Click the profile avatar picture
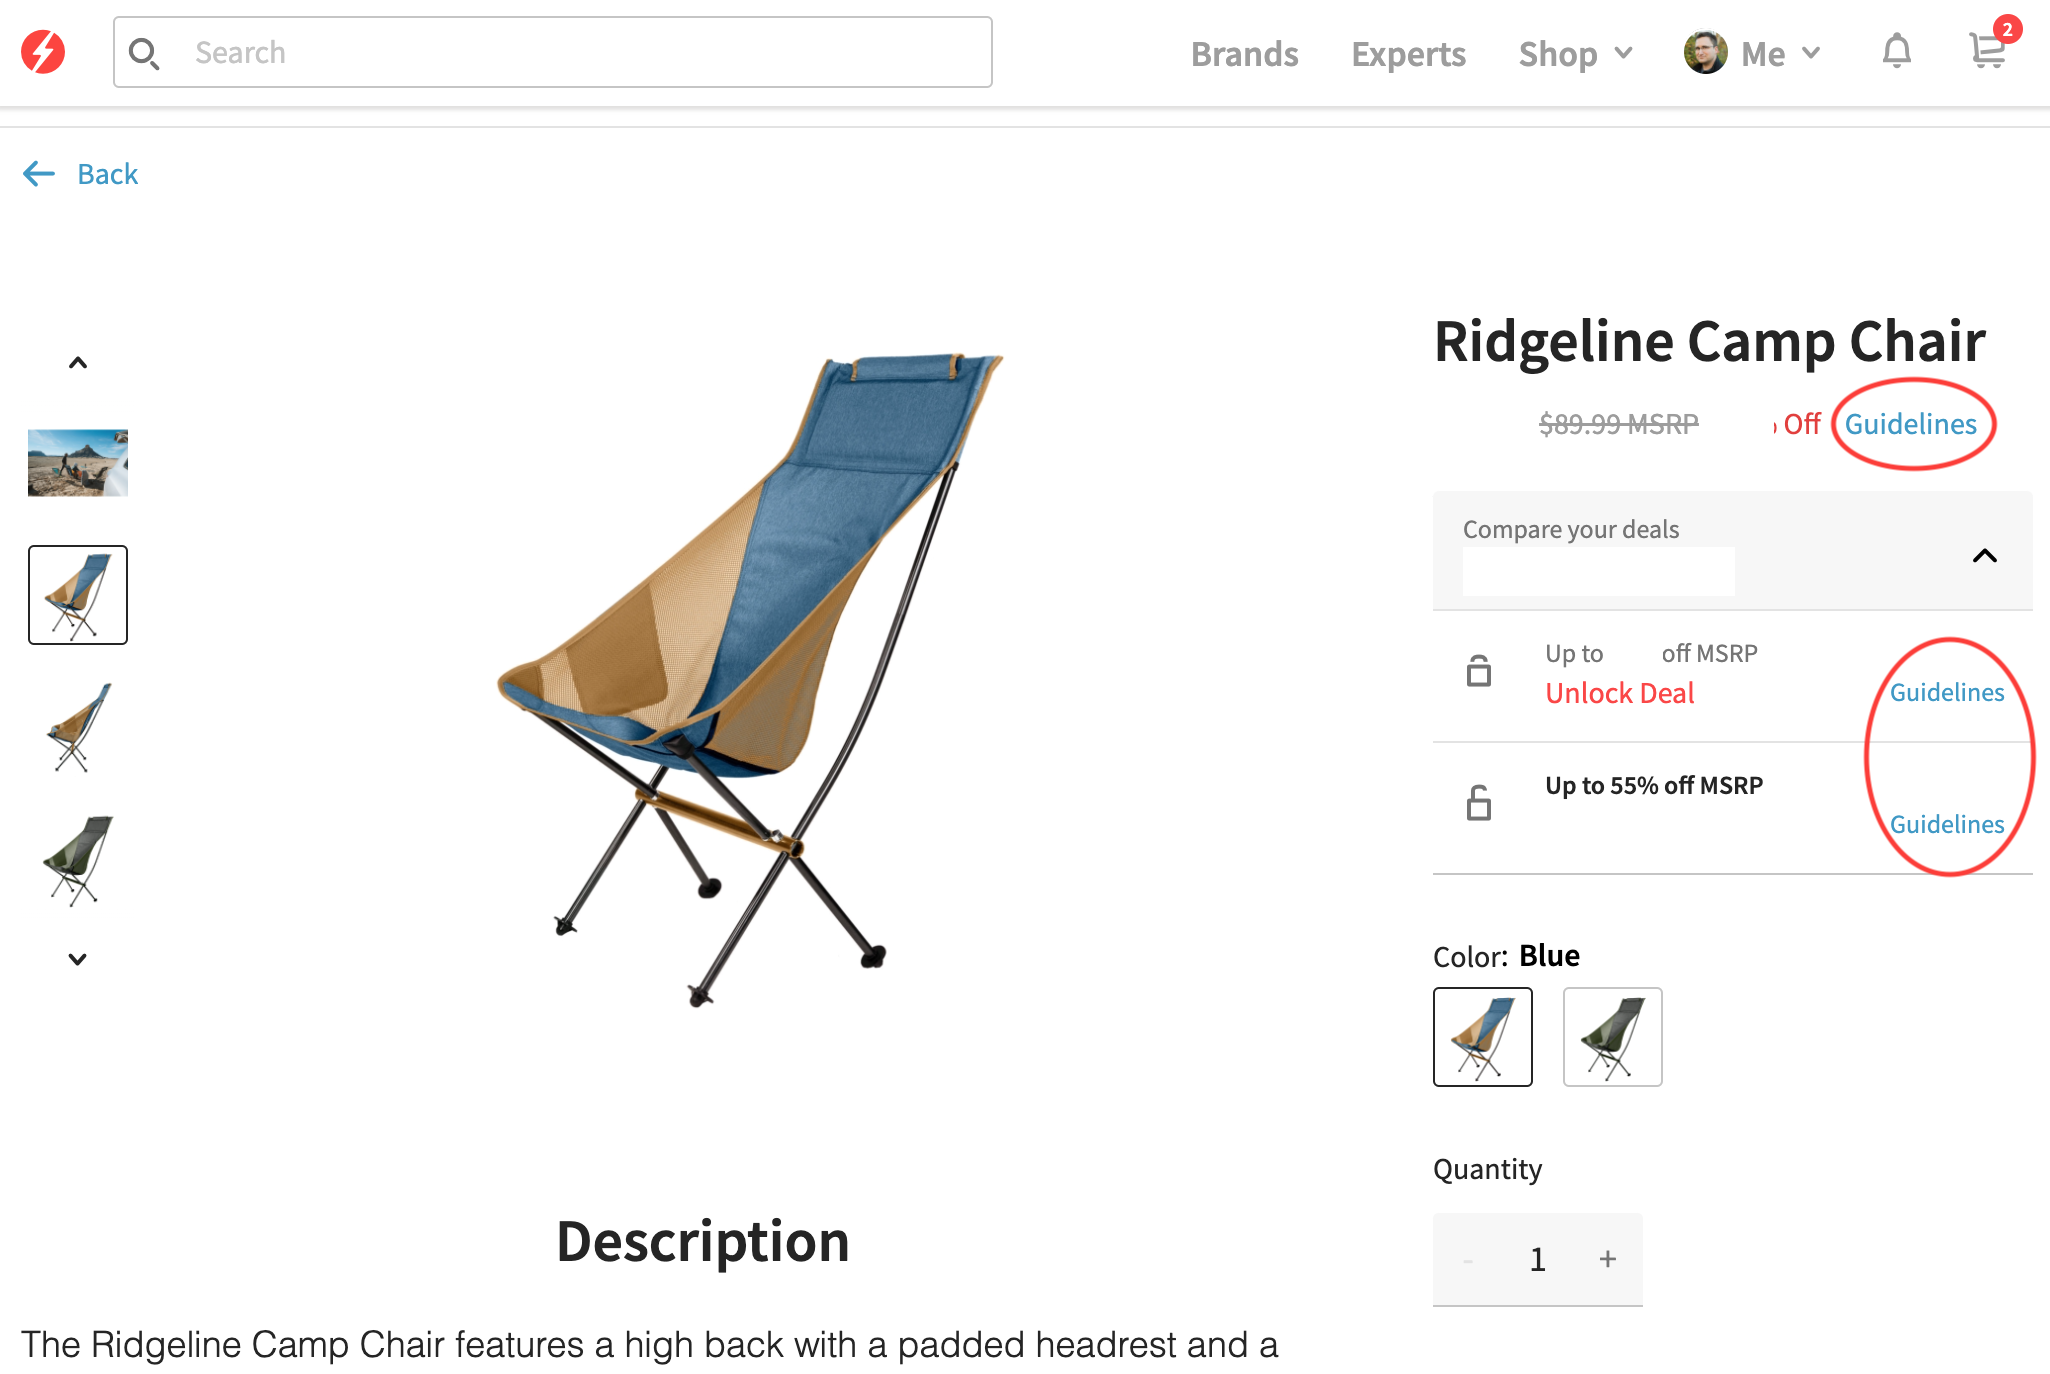This screenshot has height=1374, width=2050. tap(1705, 53)
